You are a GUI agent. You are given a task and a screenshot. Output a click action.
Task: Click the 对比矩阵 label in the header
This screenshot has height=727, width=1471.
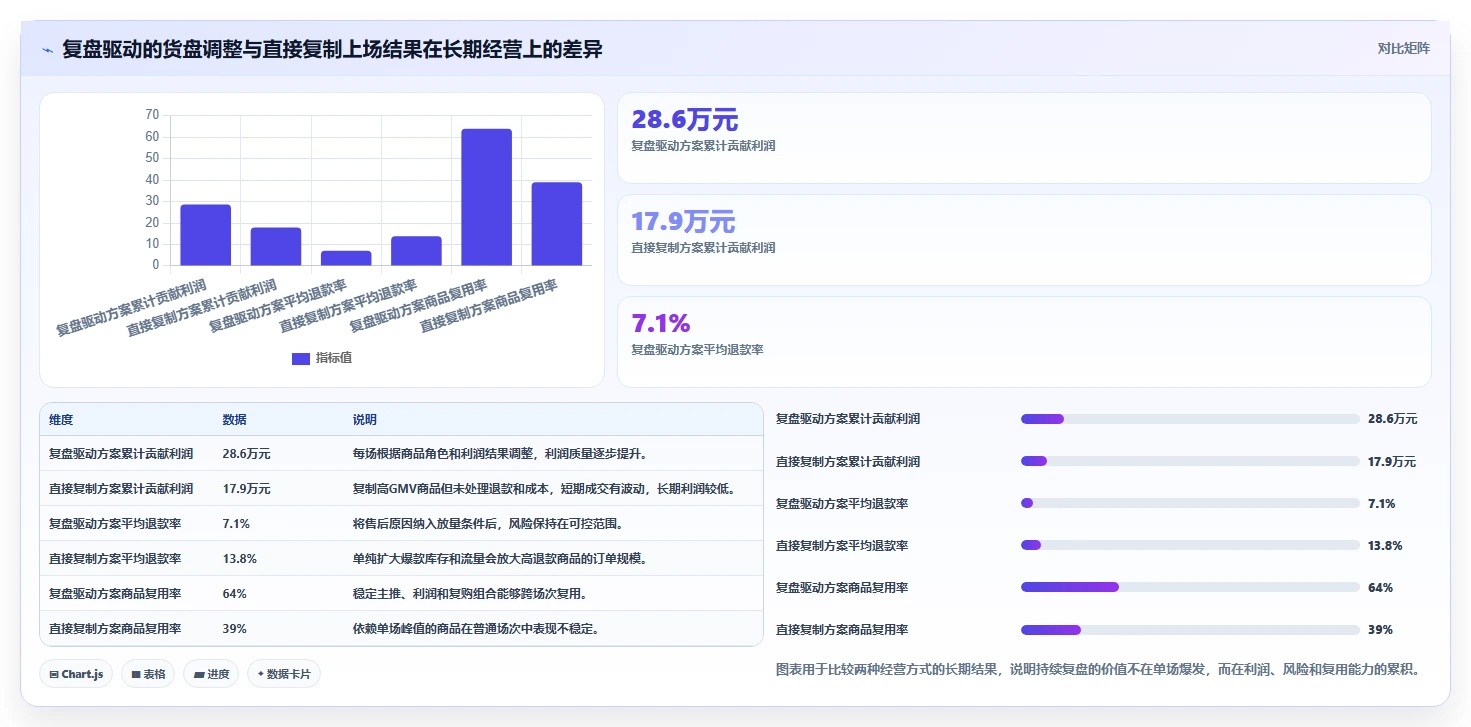pyautogui.click(x=1404, y=48)
